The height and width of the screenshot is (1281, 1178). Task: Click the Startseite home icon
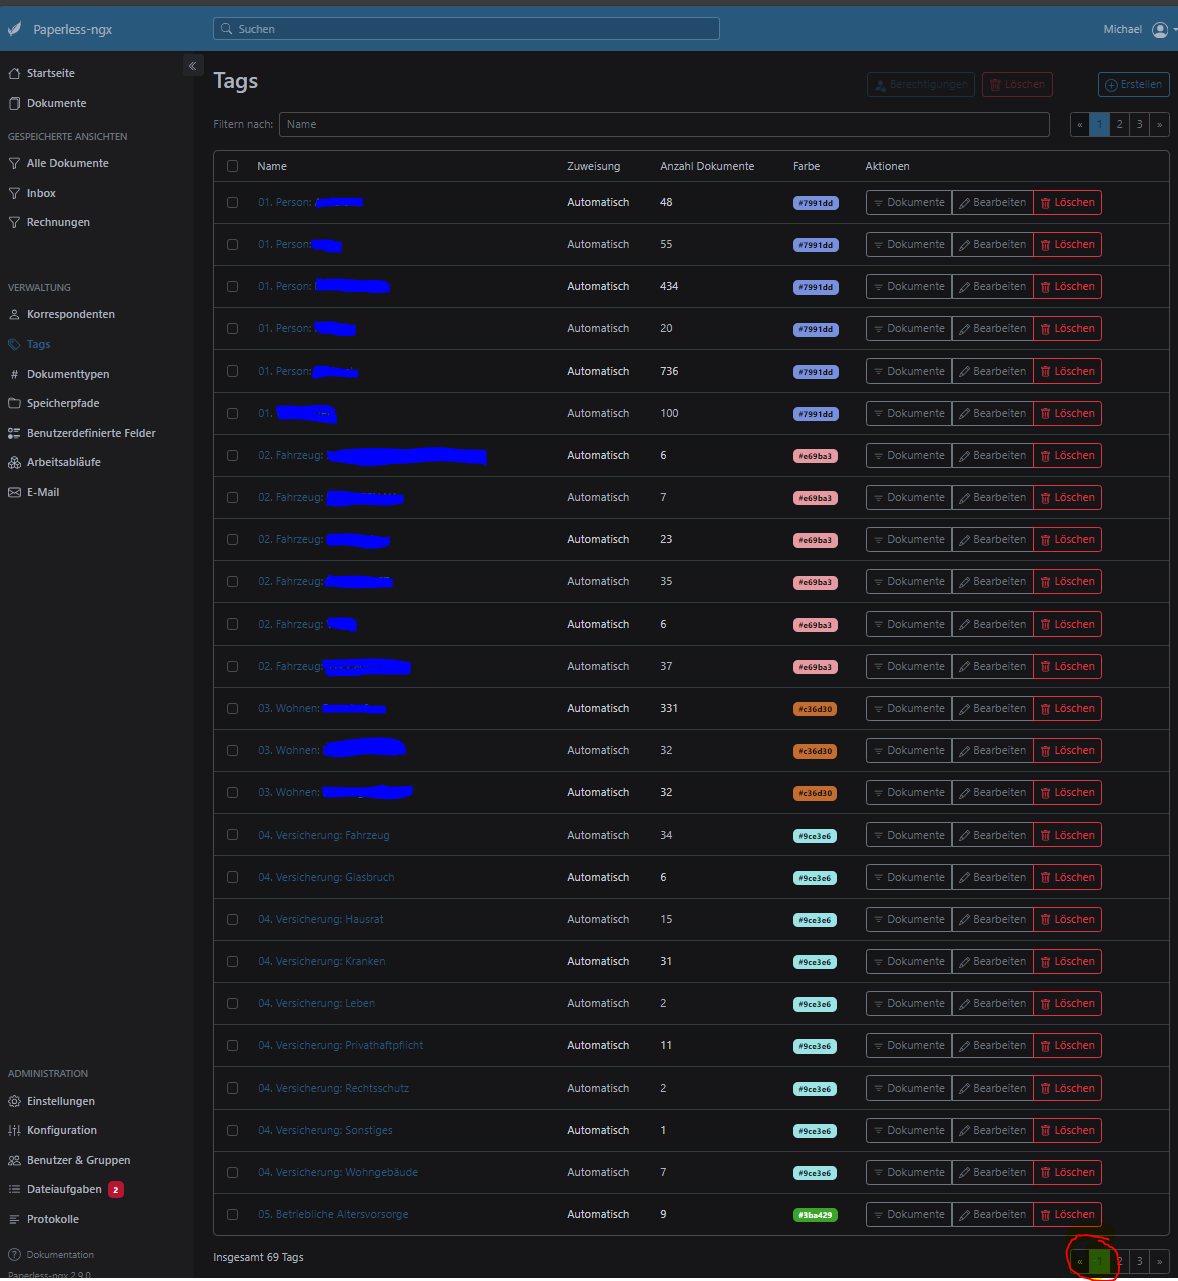click(x=14, y=73)
